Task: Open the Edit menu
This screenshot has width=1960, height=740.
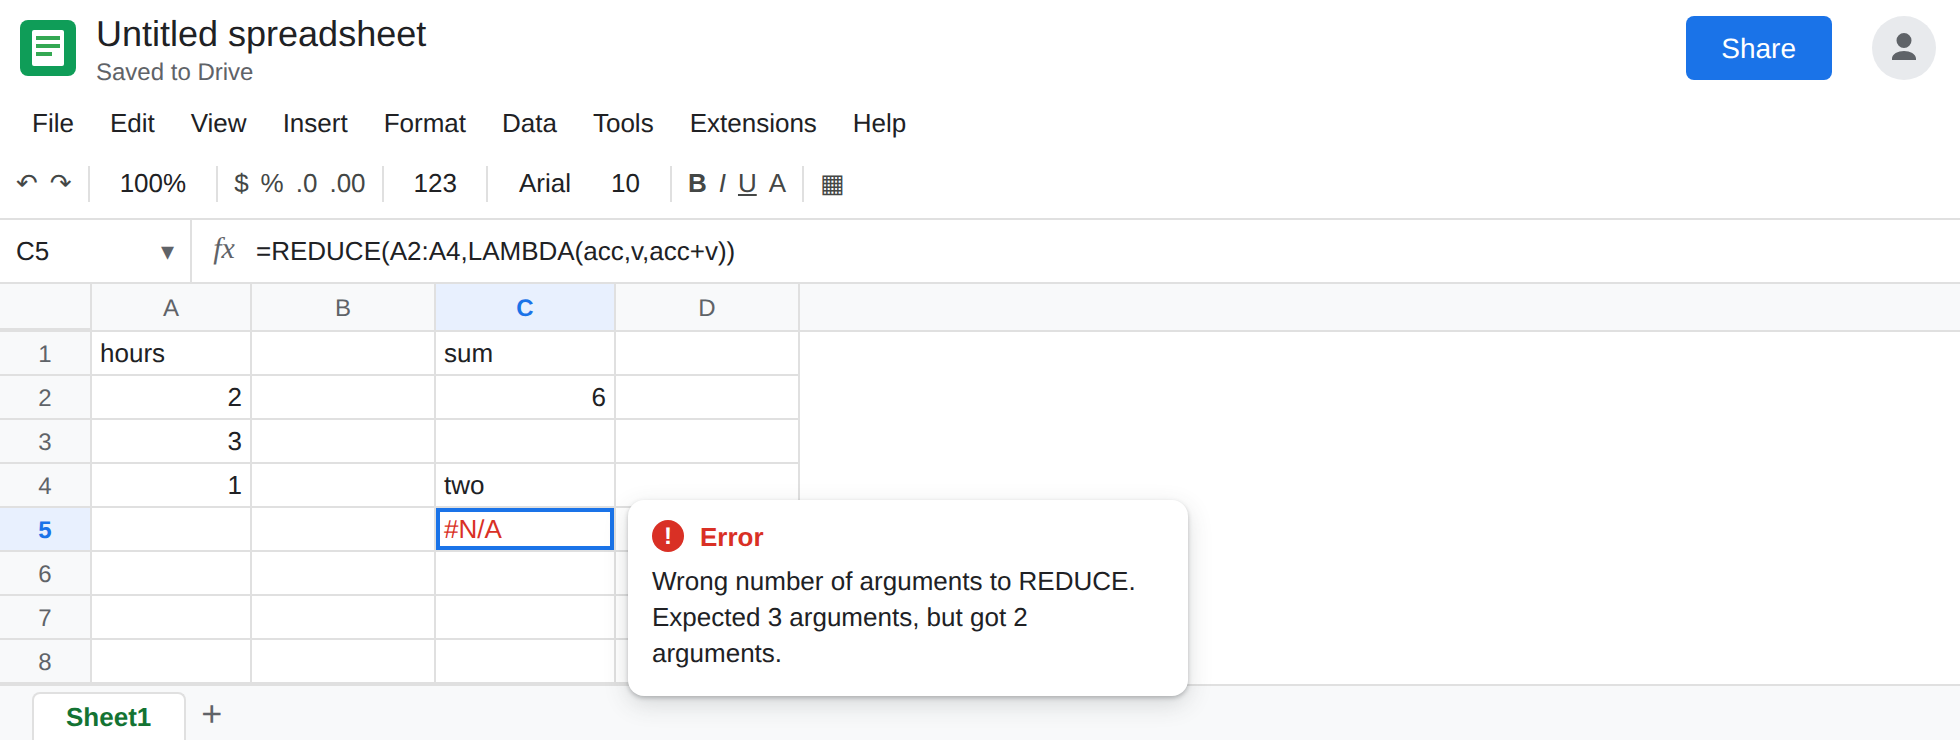Action: click(132, 123)
